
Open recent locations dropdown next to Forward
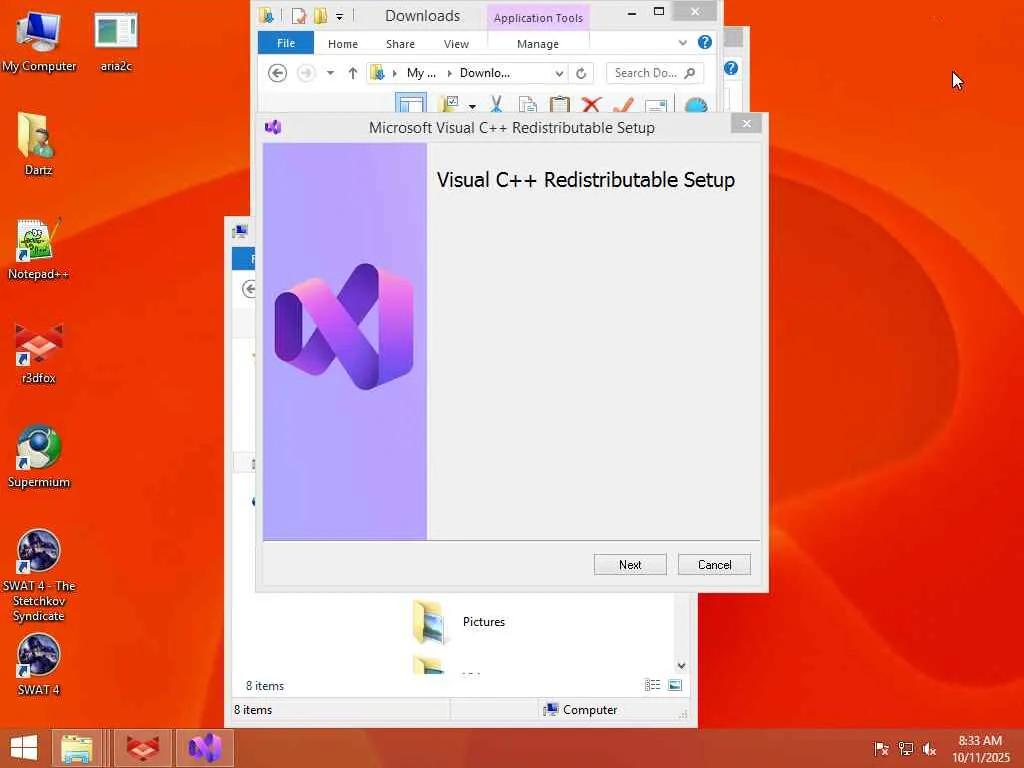coord(330,73)
